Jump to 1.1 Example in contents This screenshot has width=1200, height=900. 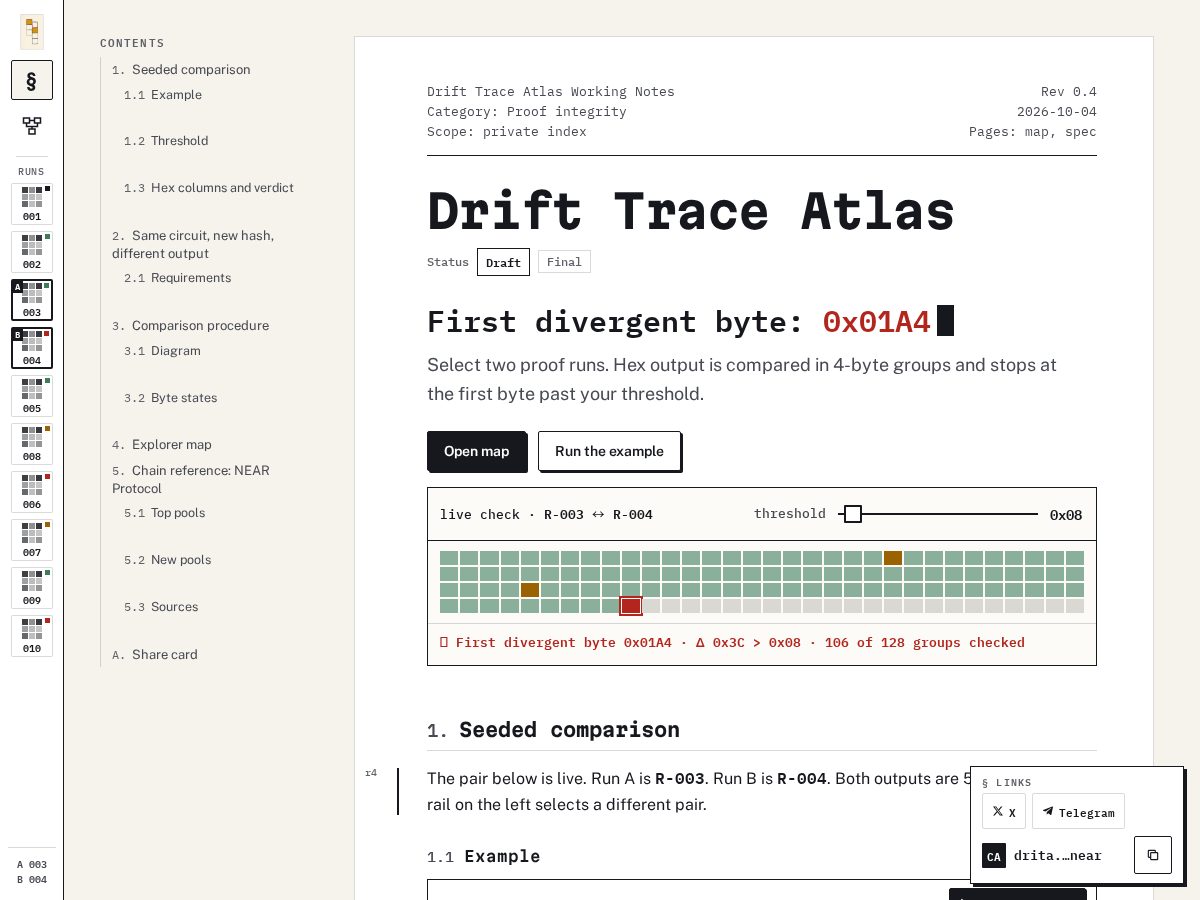[x=163, y=95]
